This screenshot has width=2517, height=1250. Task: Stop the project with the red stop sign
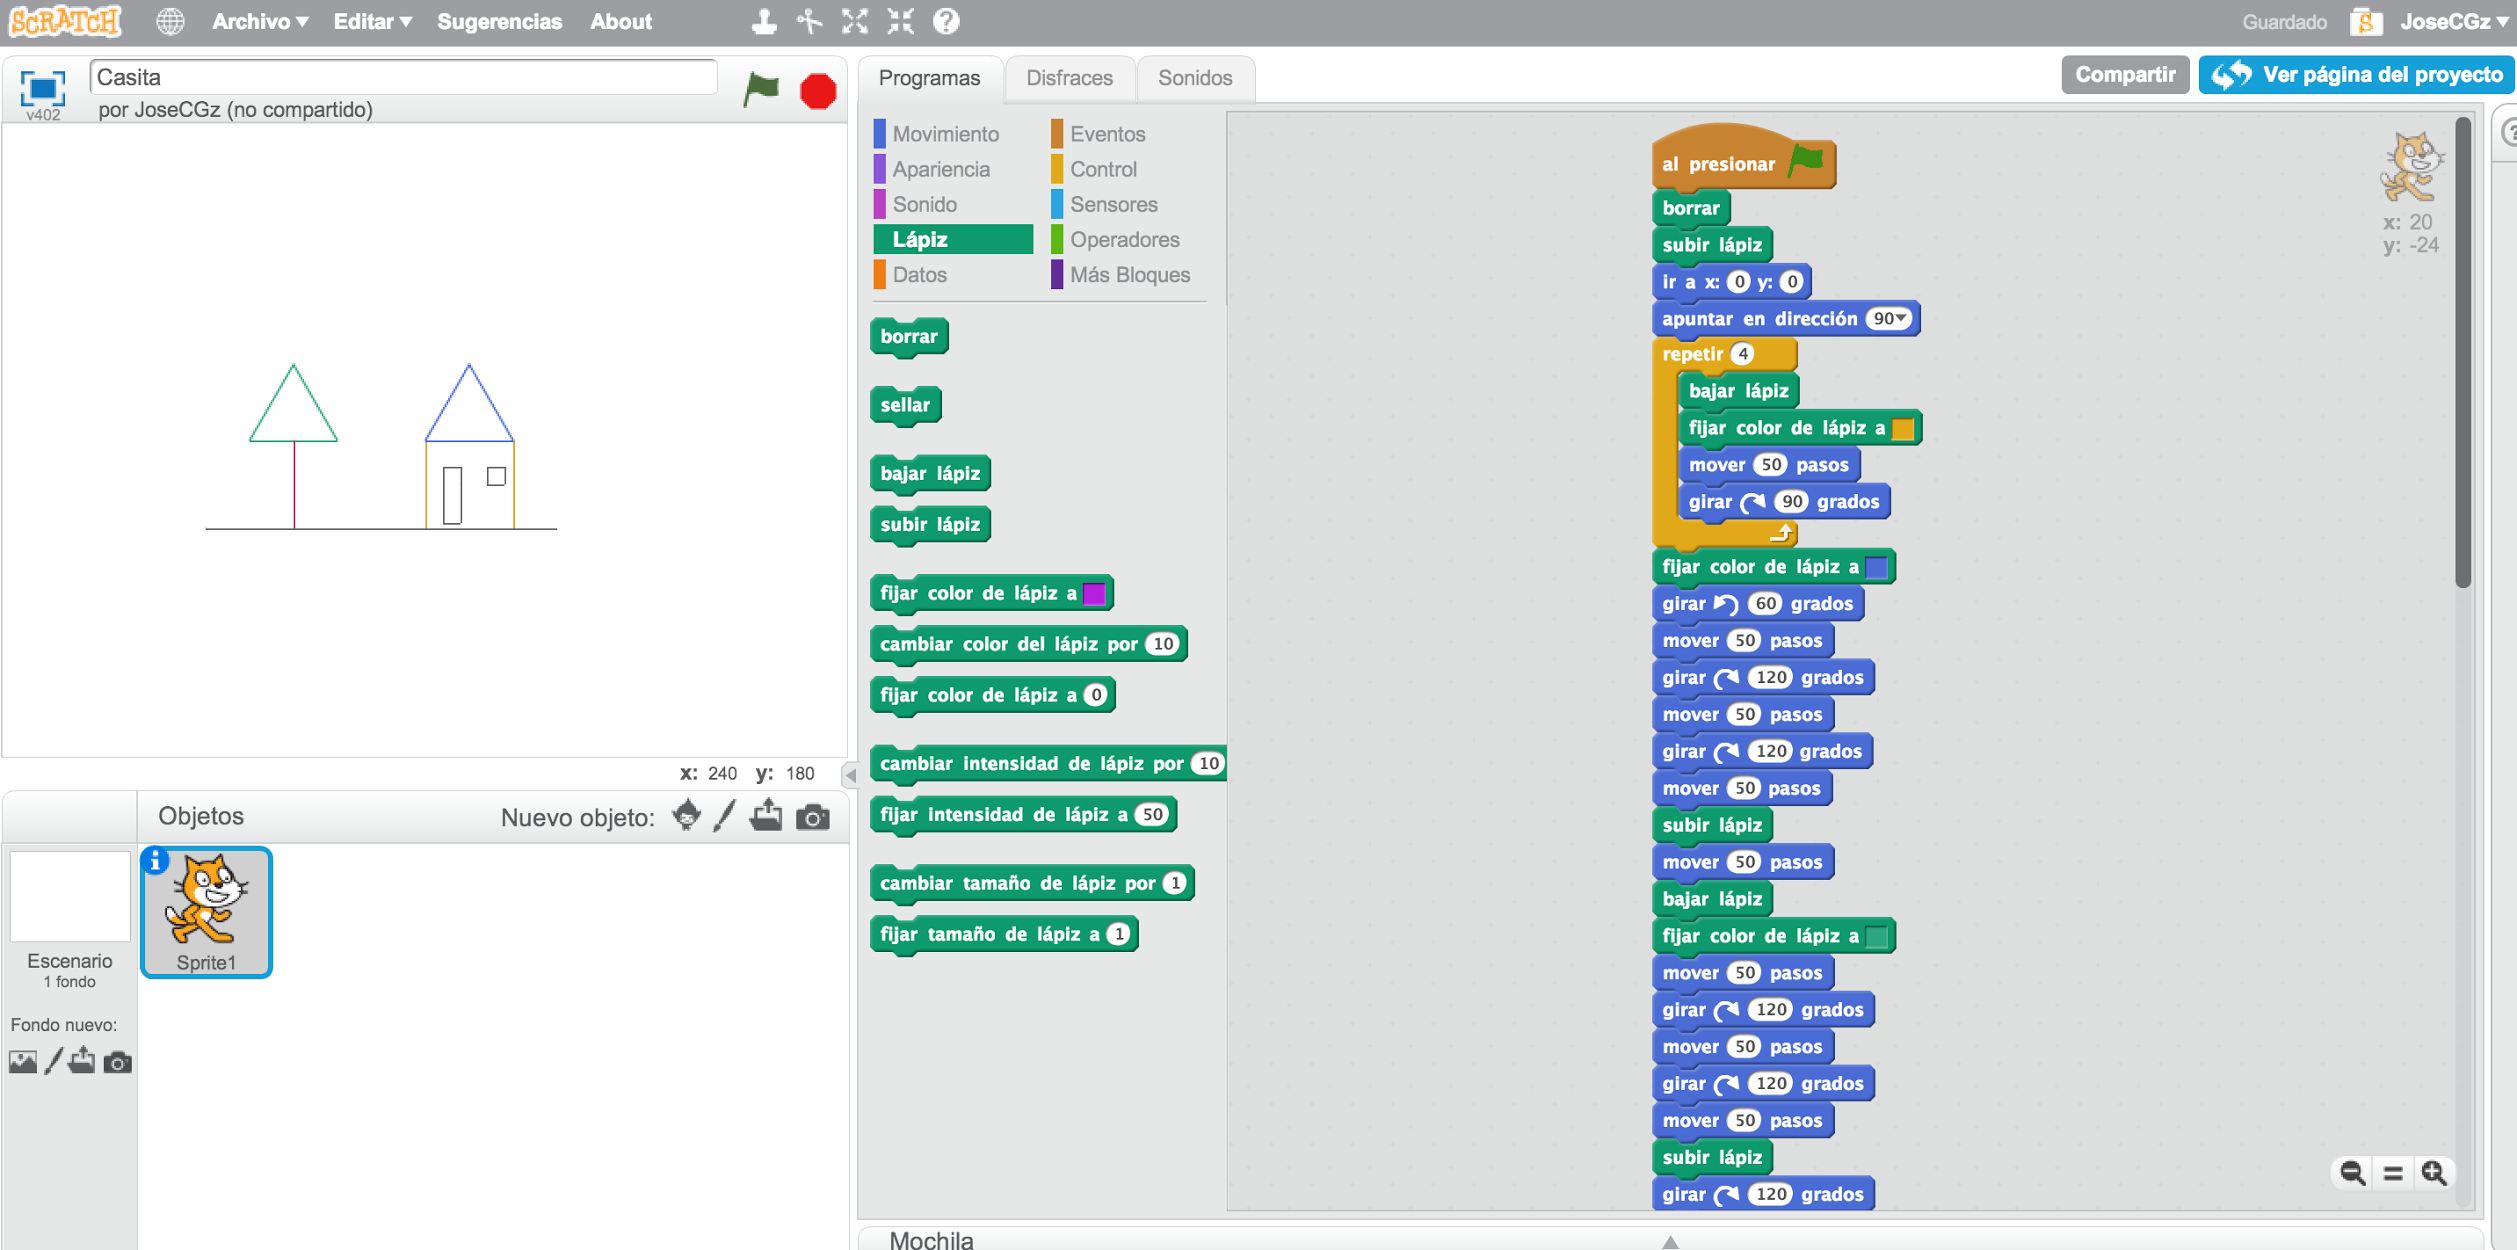coord(816,90)
